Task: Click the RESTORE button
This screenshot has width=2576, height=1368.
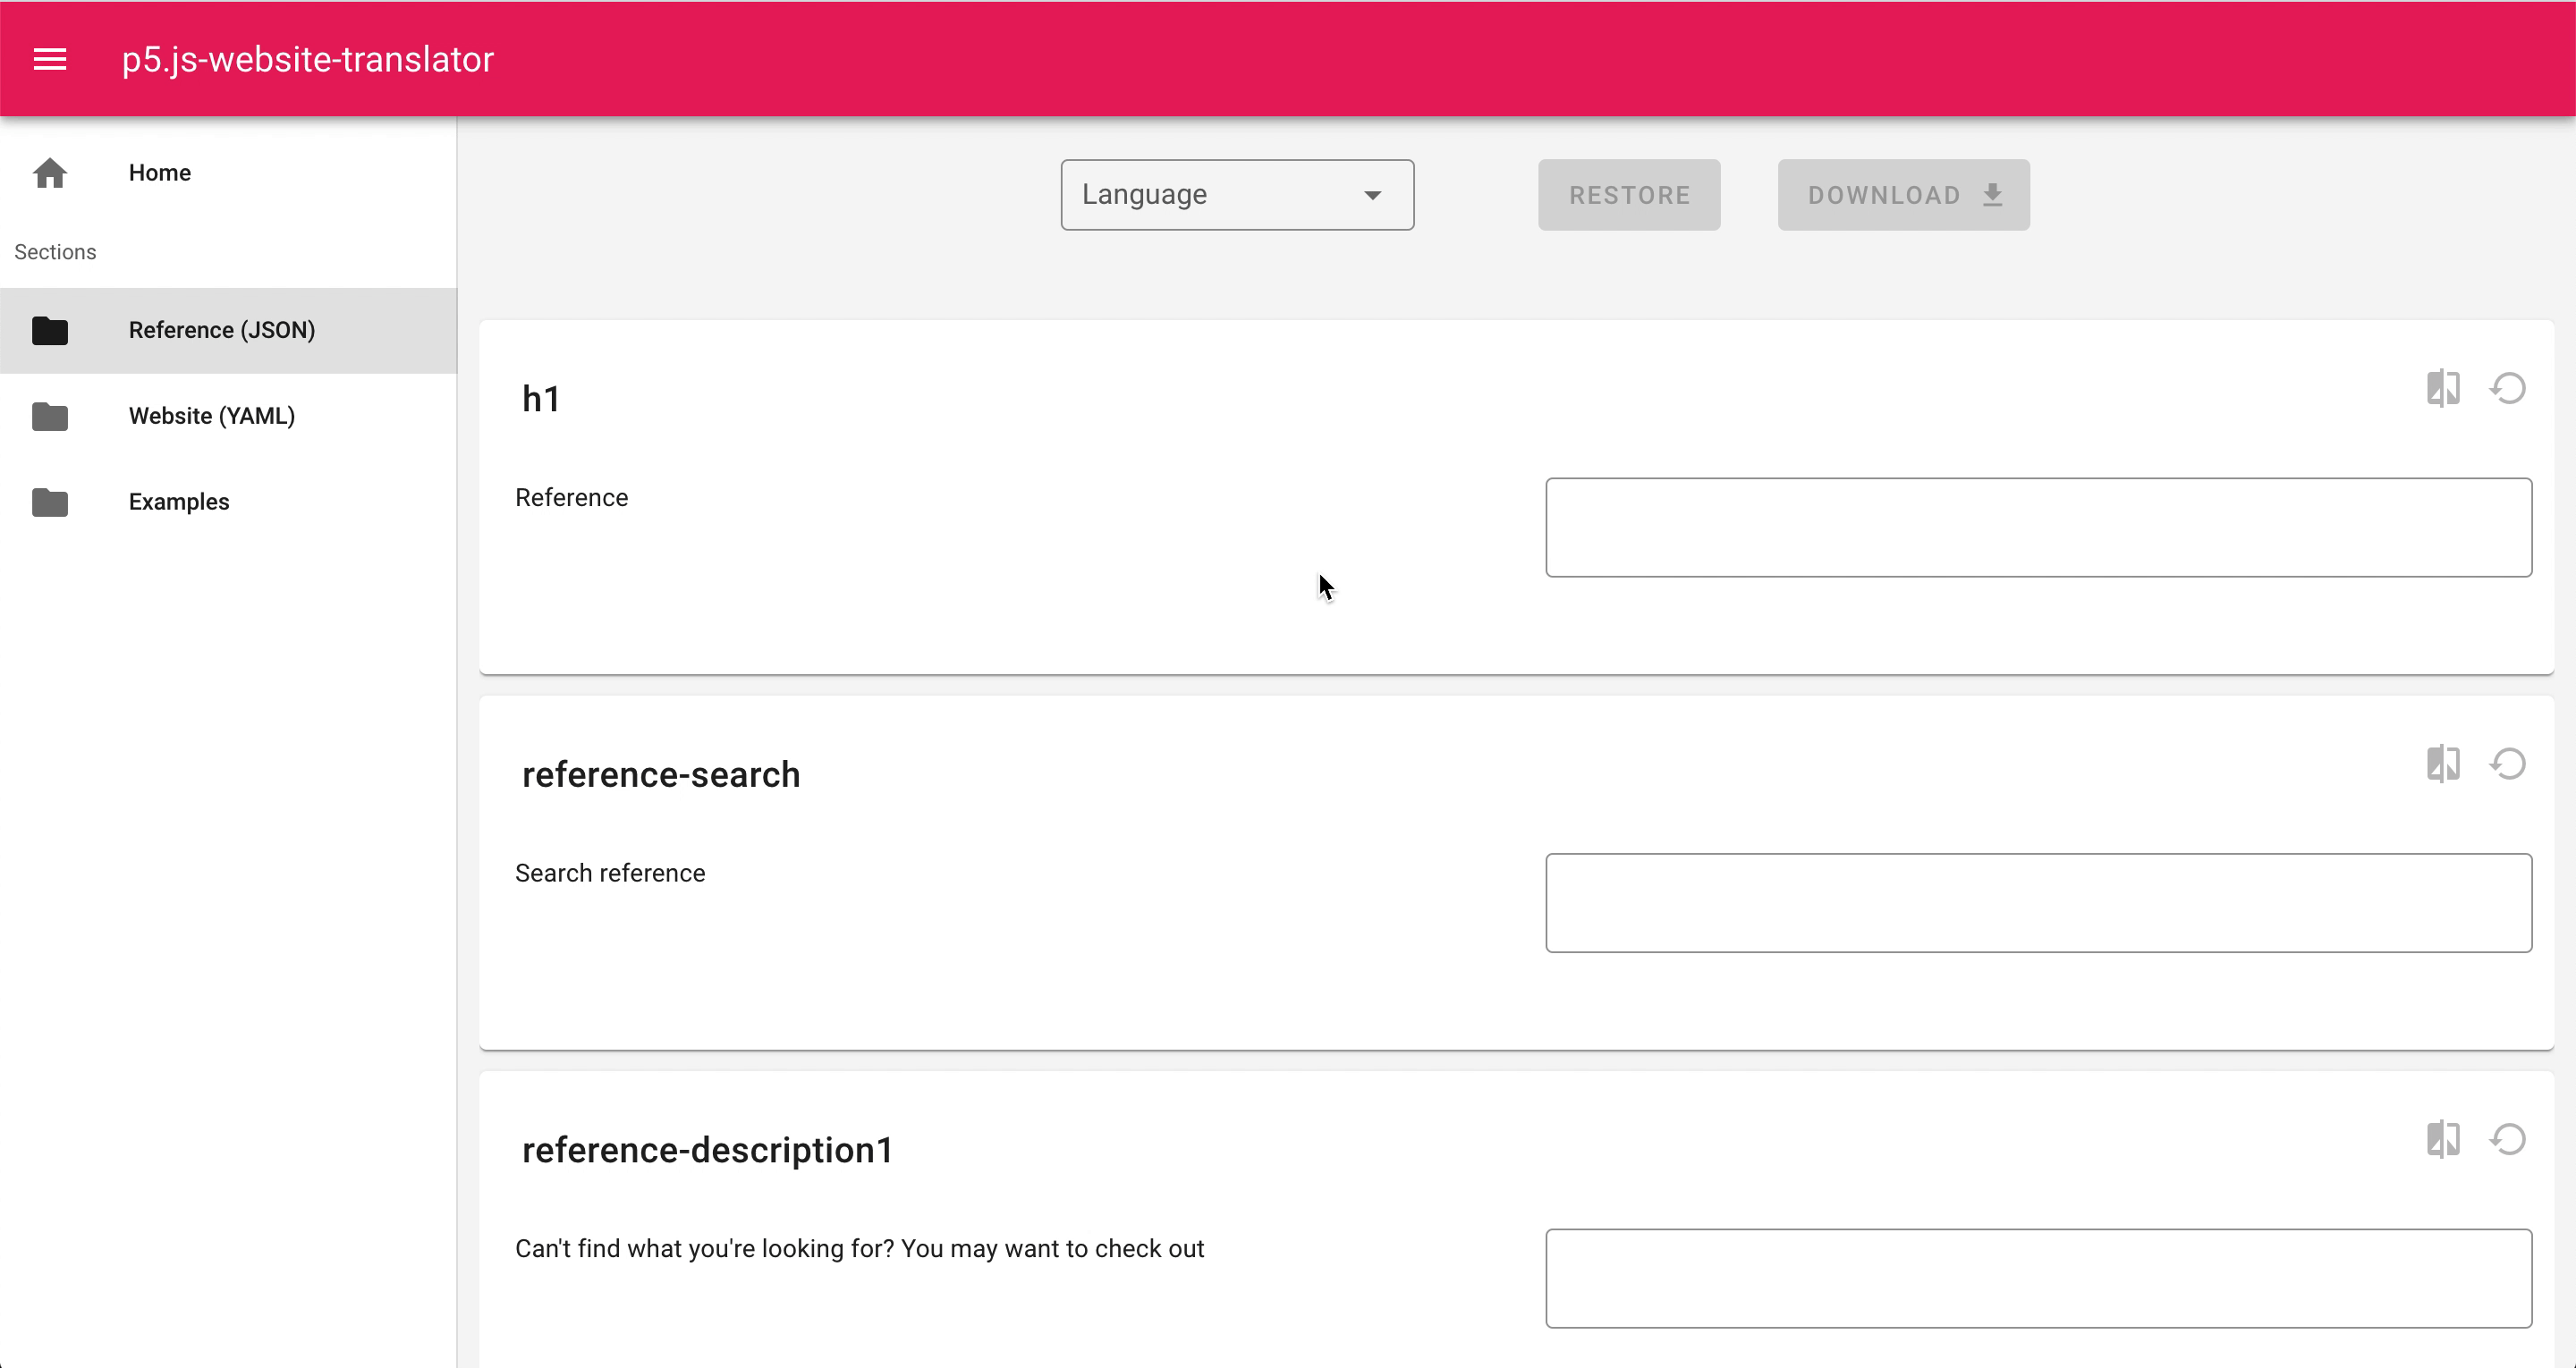Action: [x=1629, y=196]
